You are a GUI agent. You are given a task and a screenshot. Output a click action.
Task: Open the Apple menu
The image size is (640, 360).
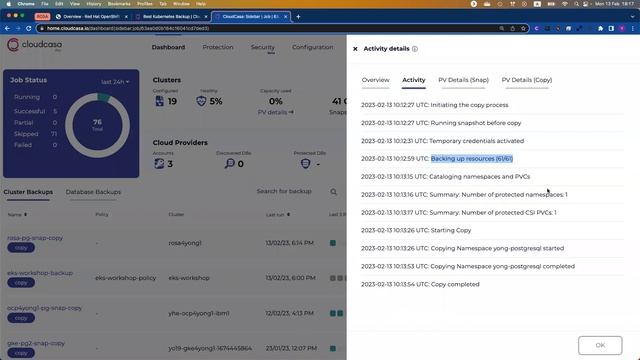(8, 4)
